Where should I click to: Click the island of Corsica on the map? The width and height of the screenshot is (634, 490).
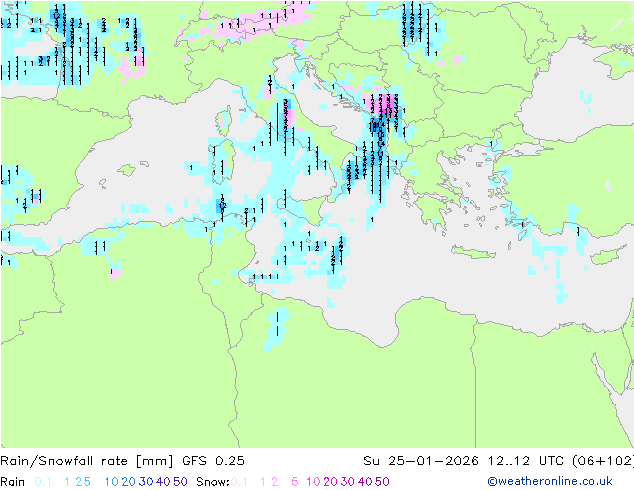point(224,120)
